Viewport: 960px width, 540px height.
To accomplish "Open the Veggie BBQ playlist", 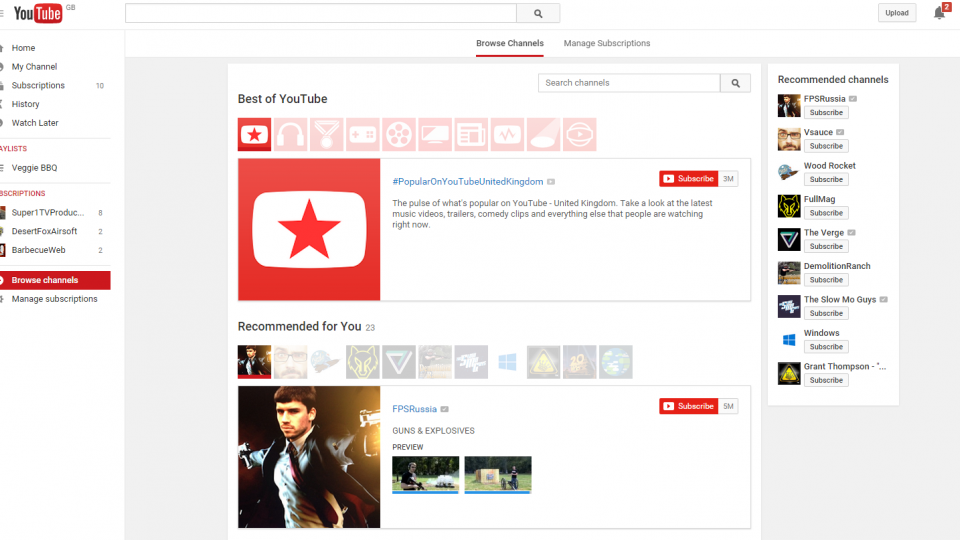I will tap(34, 168).
